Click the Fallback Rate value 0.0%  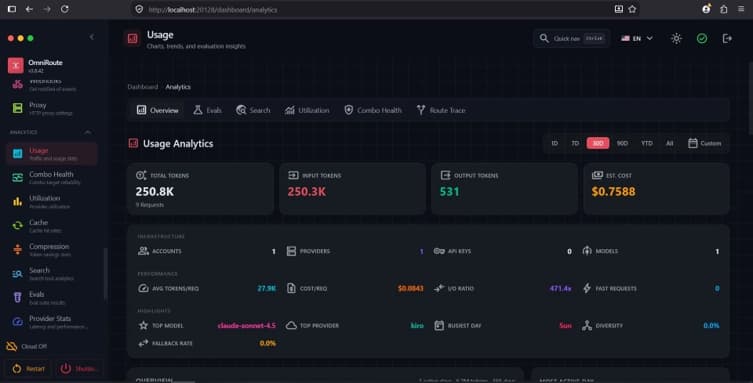click(x=267, y=343)
